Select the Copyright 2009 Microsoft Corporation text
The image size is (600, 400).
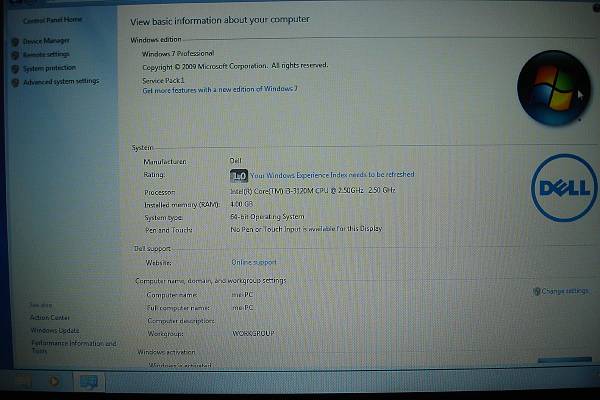(235, 66)
